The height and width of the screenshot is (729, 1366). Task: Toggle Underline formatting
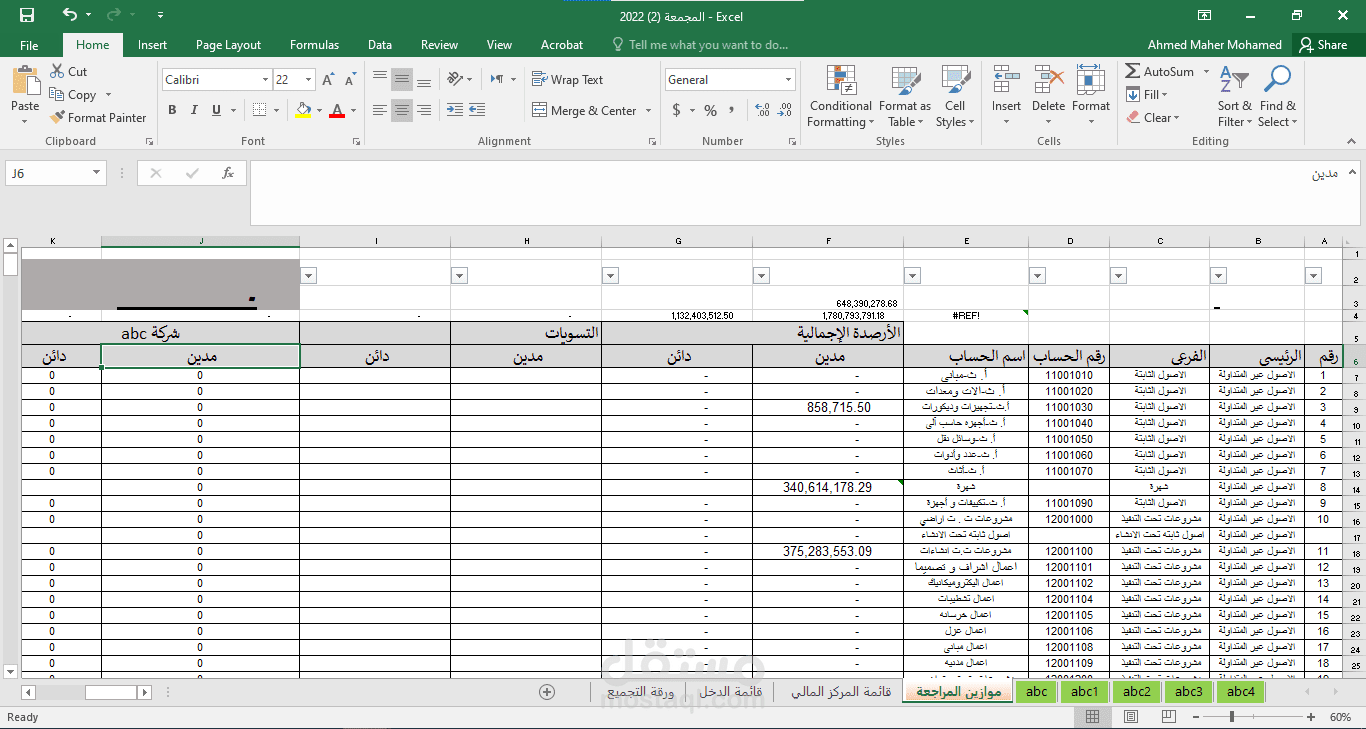216,111
